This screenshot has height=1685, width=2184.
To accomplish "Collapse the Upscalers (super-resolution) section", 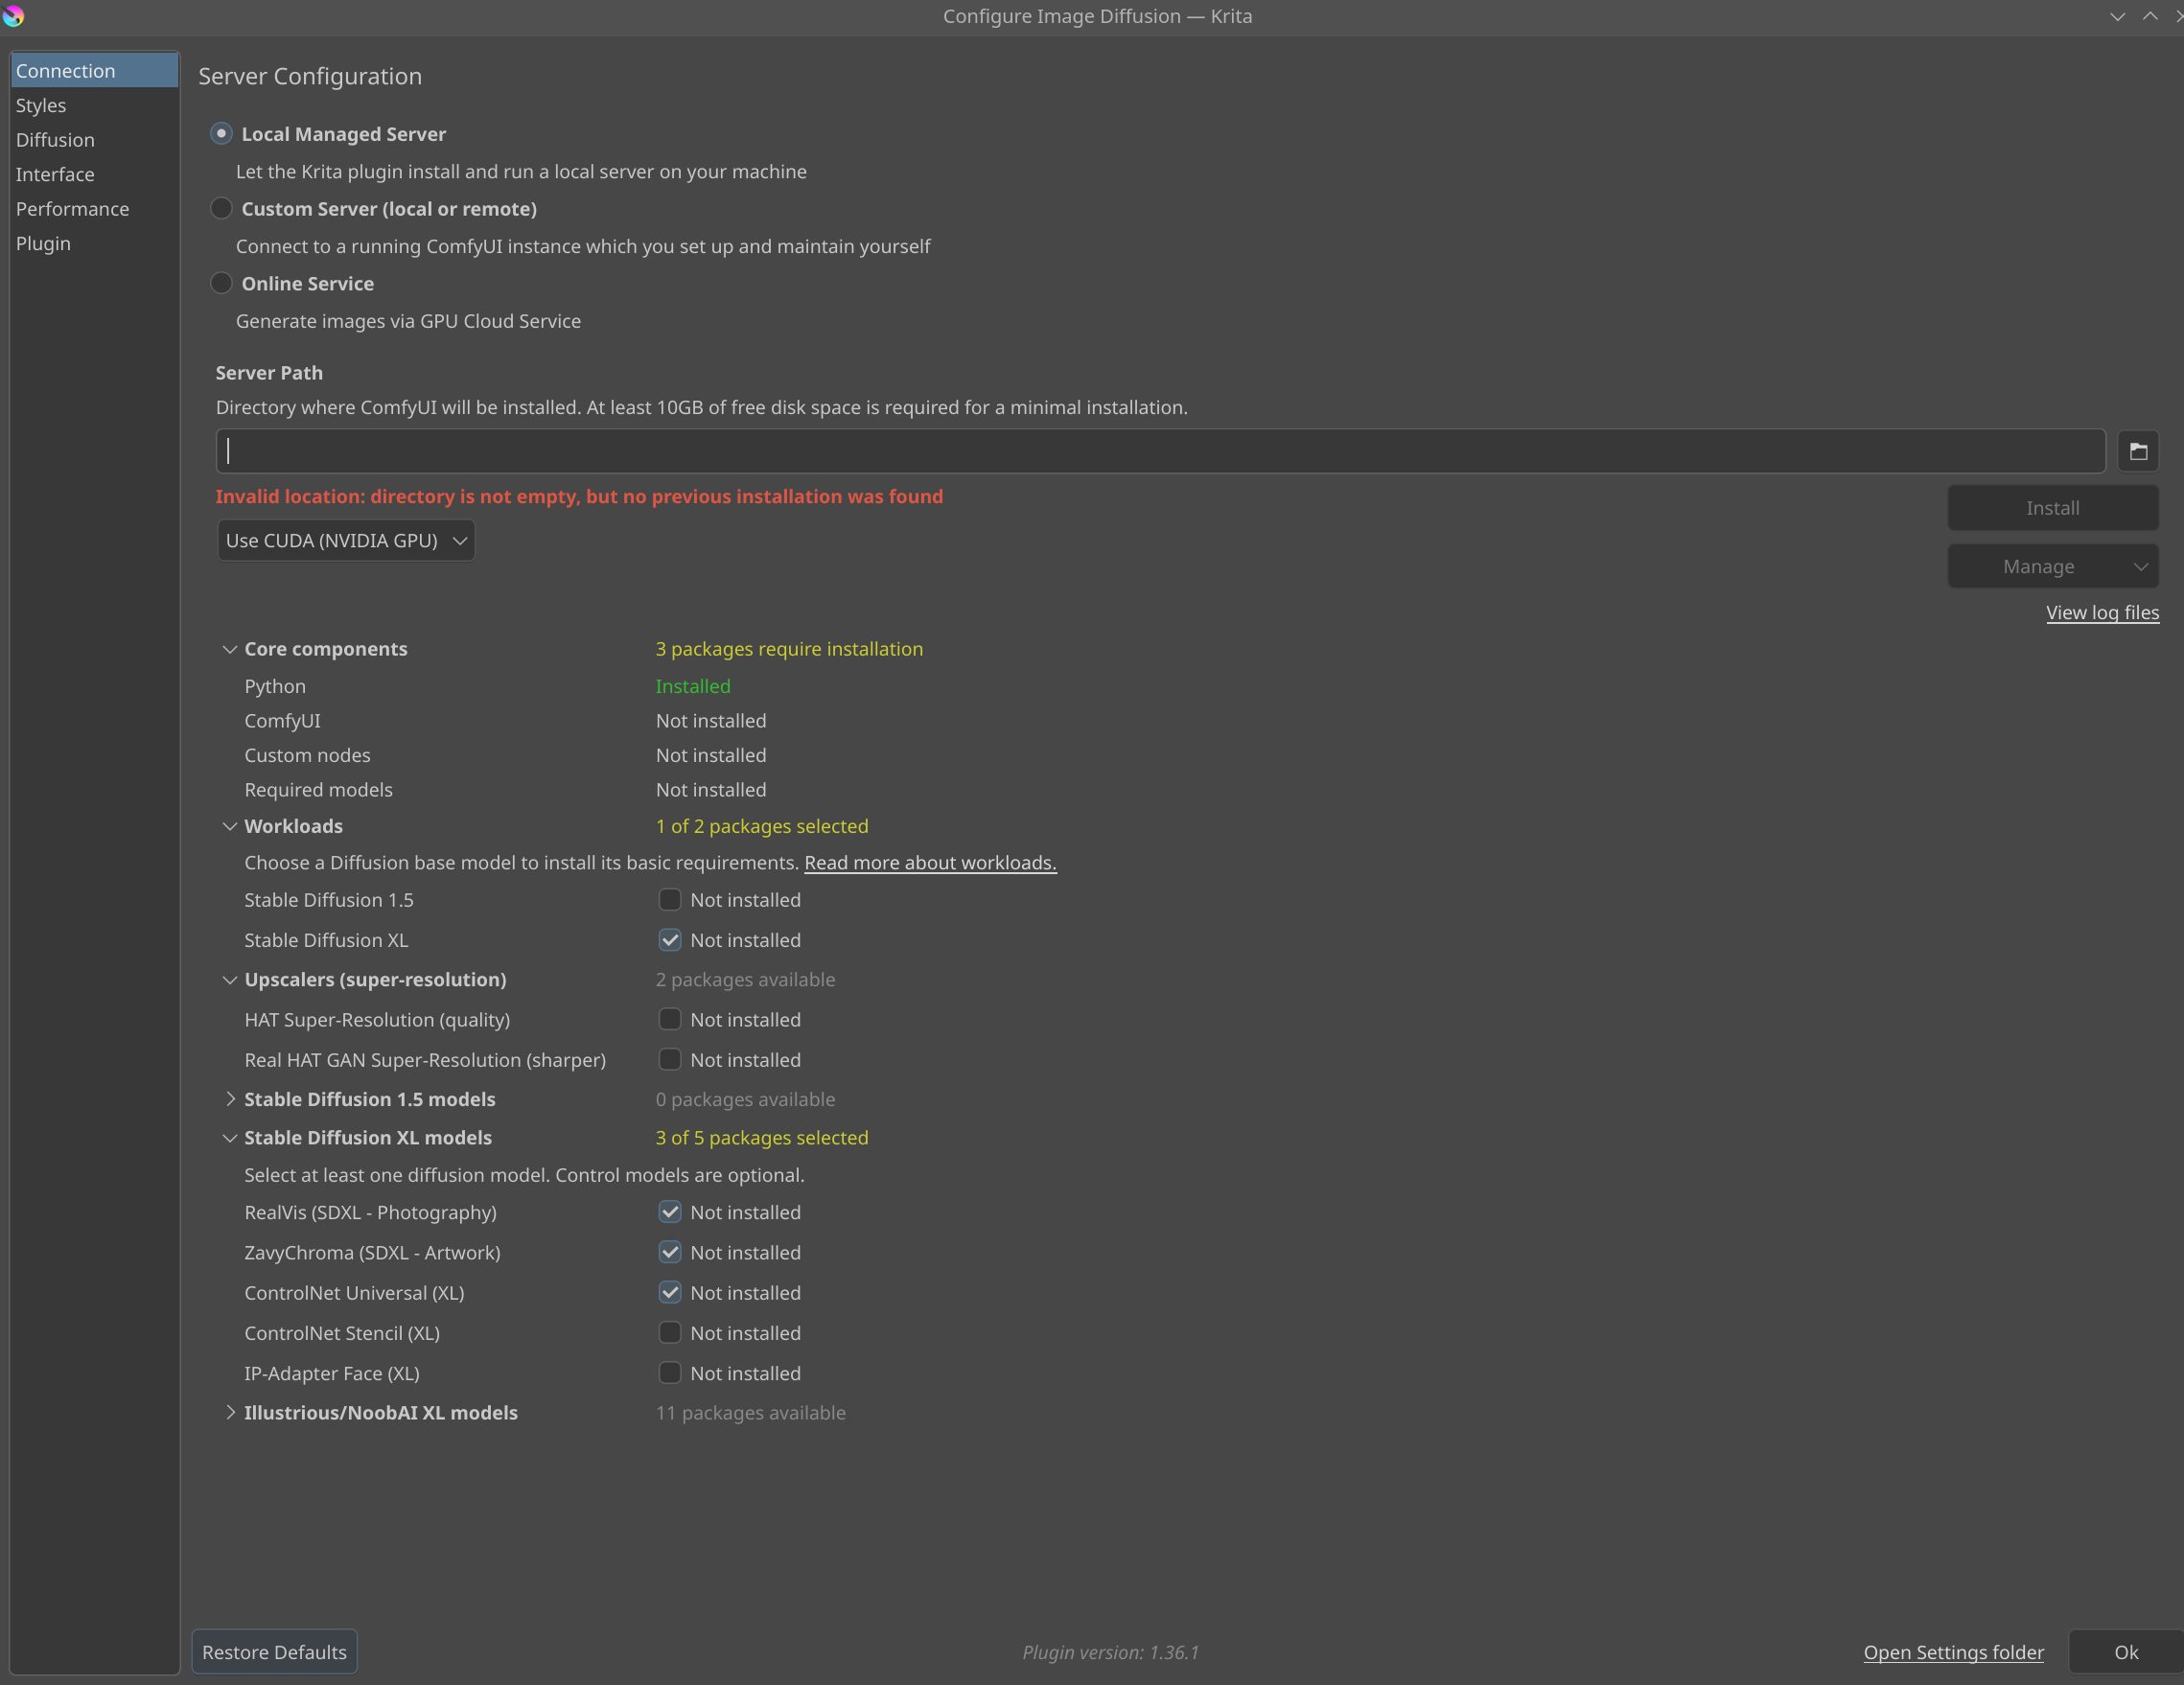I will pos(230,980).
